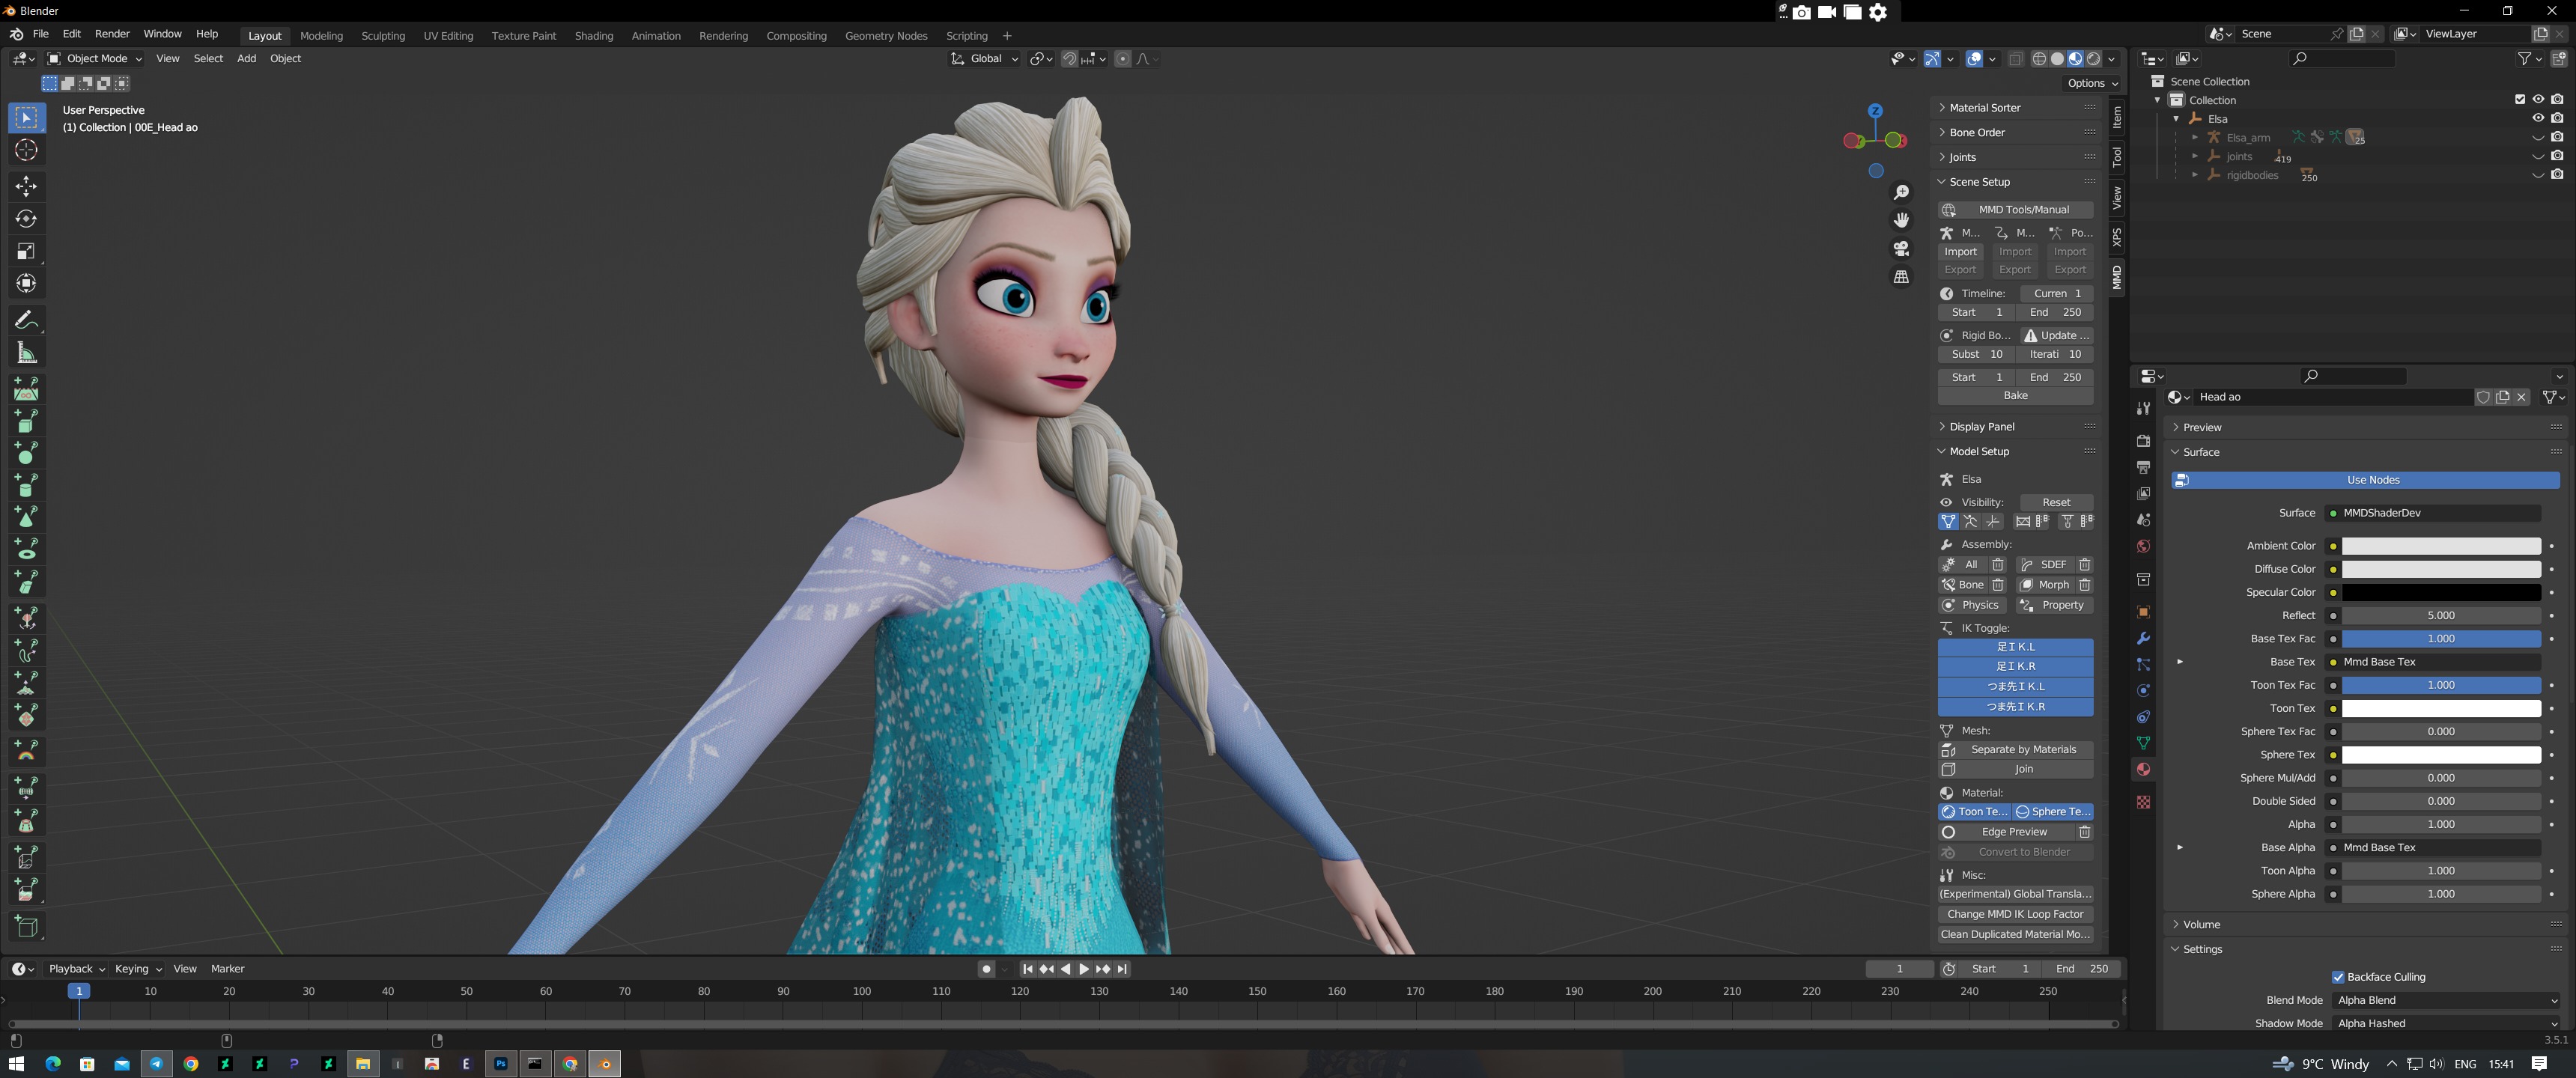Hide the Elsa object in outliner
This screenshot has height=1078, width=2576.
coord(2538,118)
